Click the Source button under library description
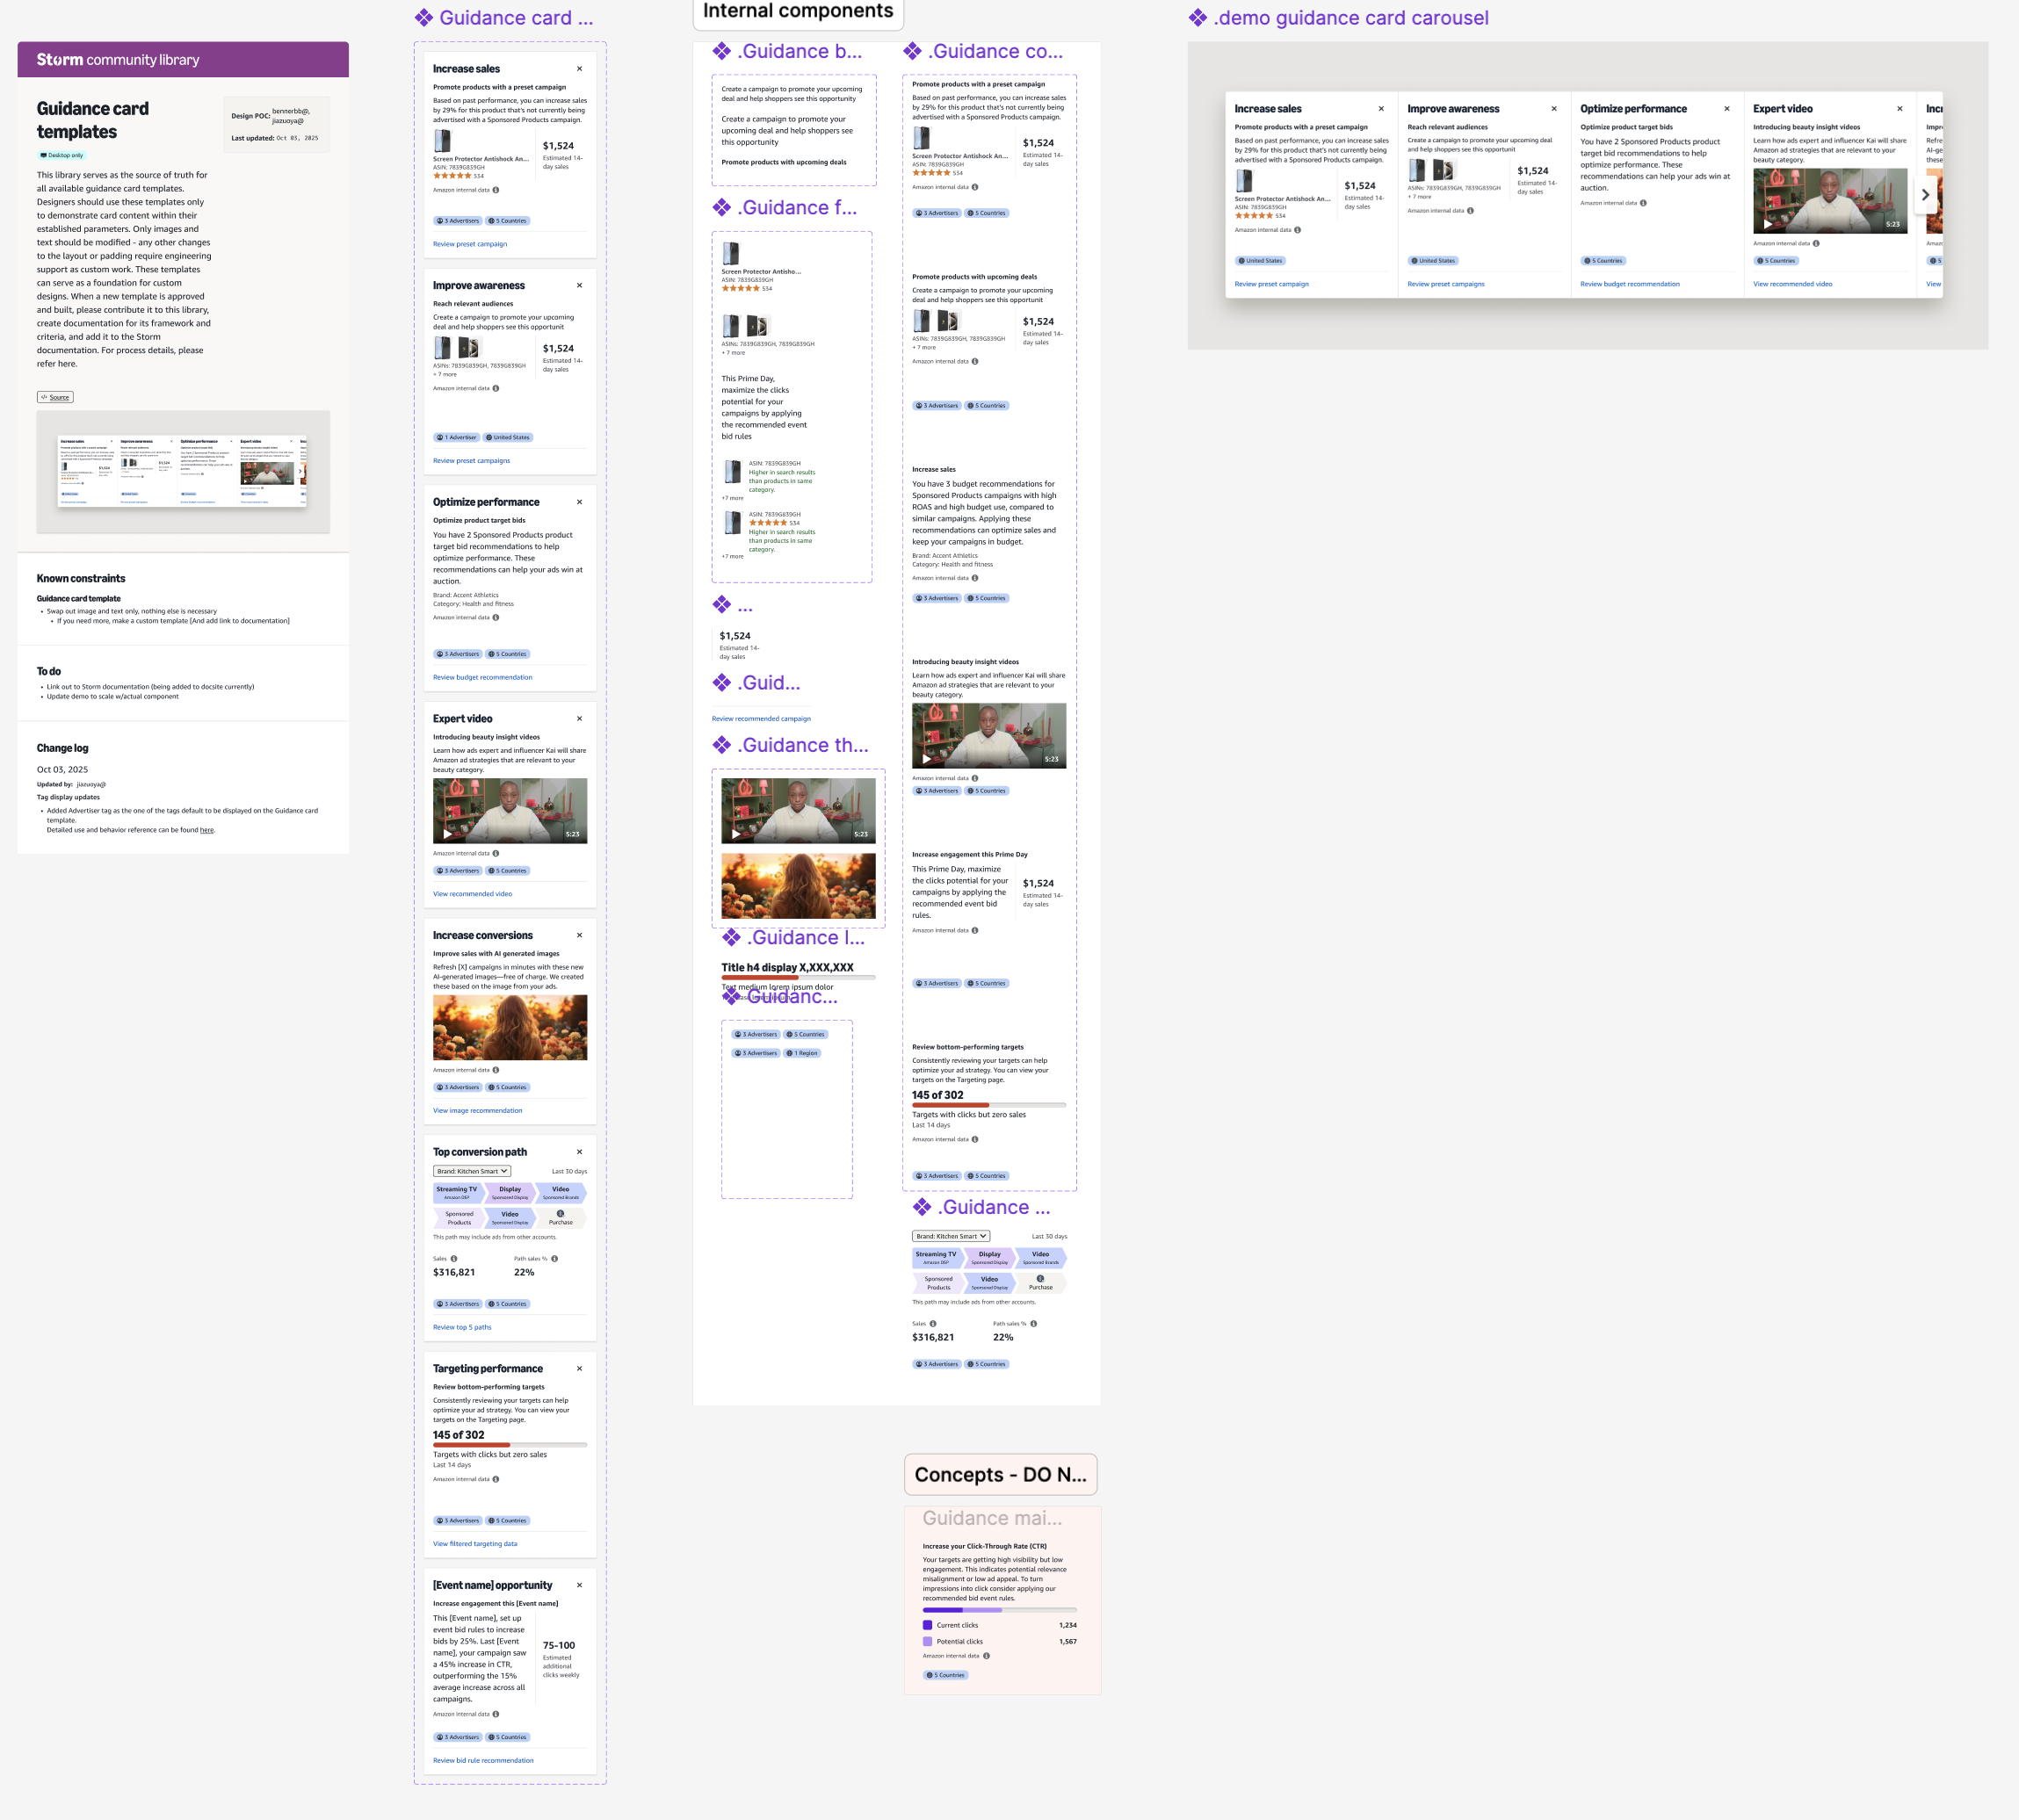The height and width of the screenshot is (1820, 2019). [55, 397]
